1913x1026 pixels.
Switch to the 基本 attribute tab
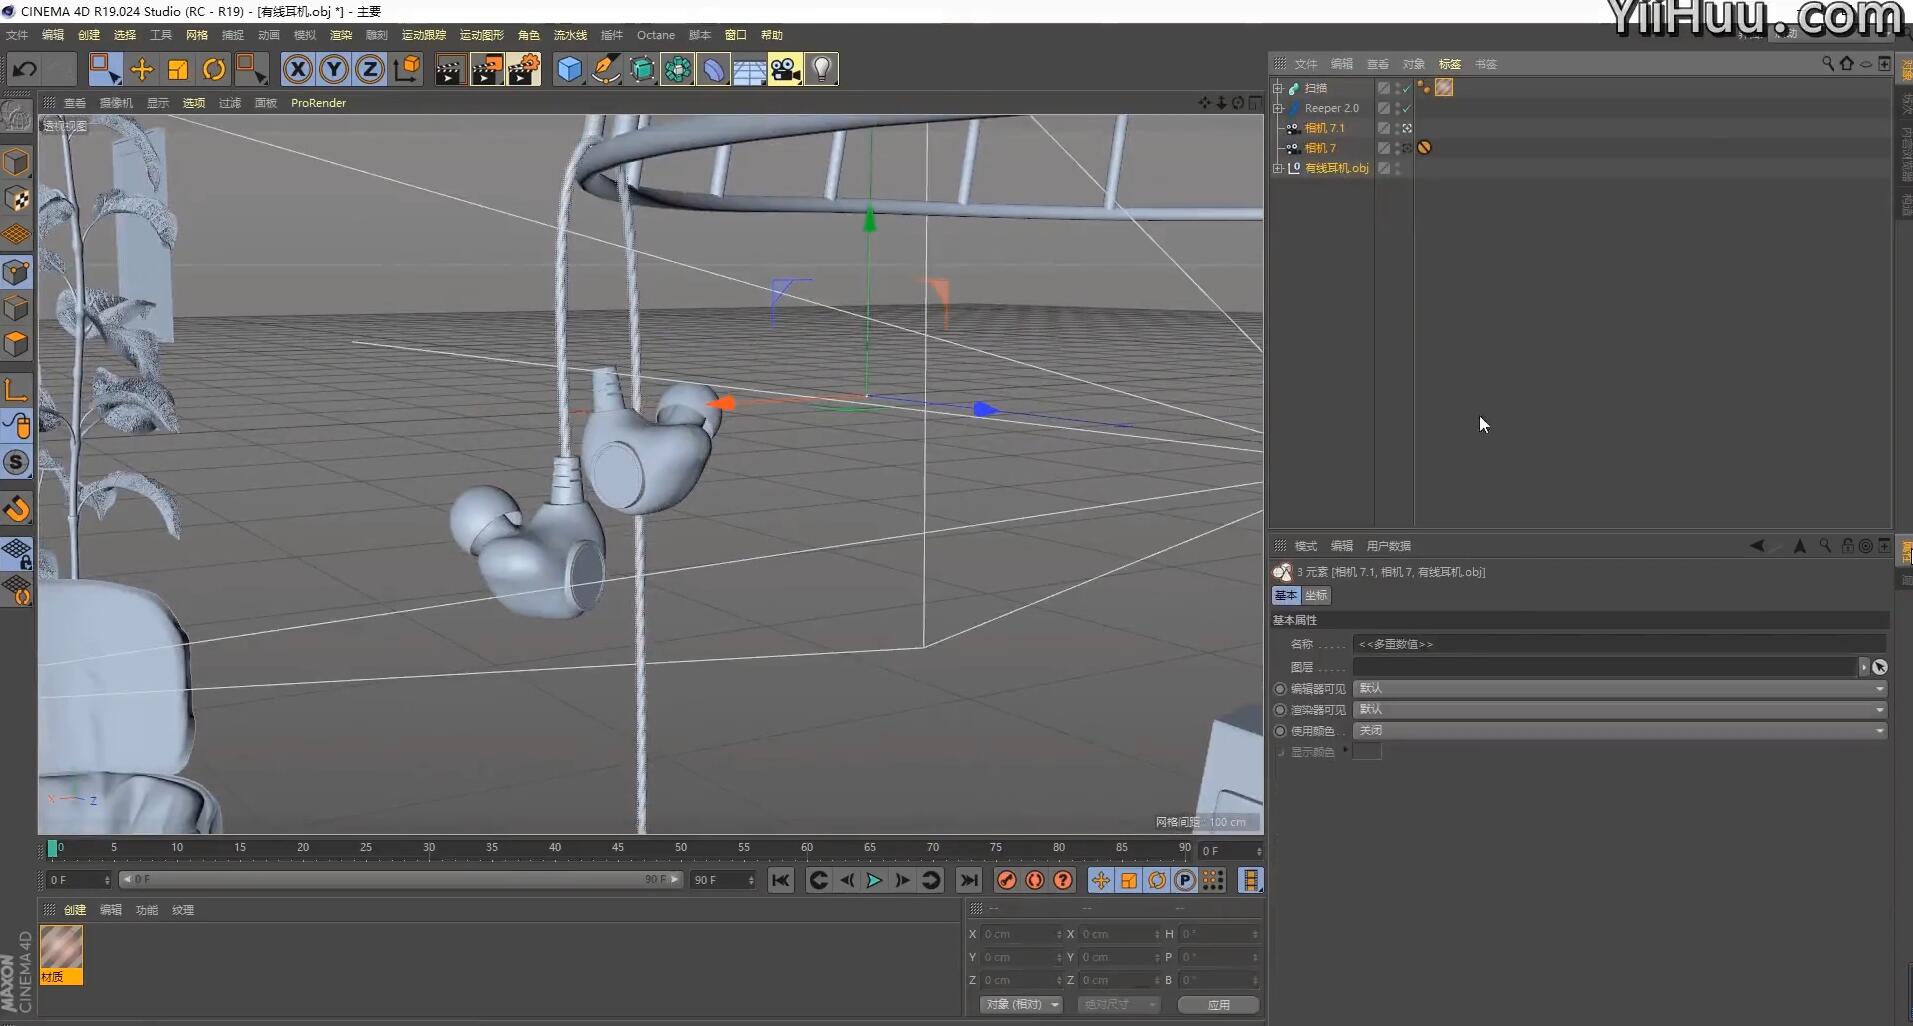pyautogui.click(x=1286, y=595)
